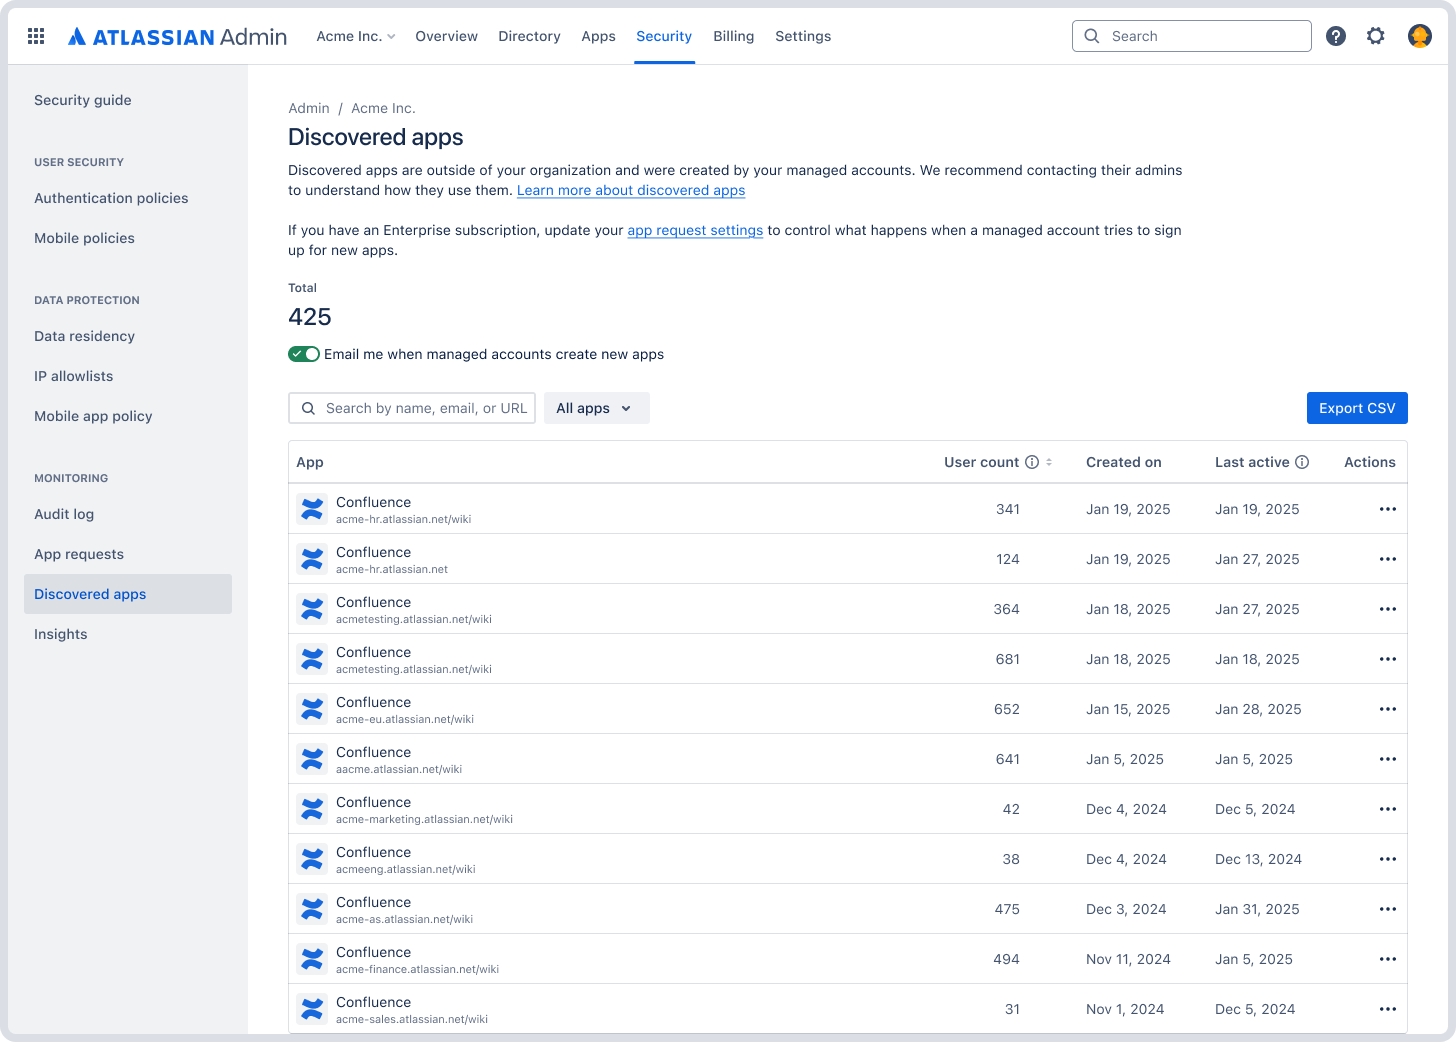Click the Search by name, email, or URL field
1456x1042 pixels.
[x=412, y=408]
